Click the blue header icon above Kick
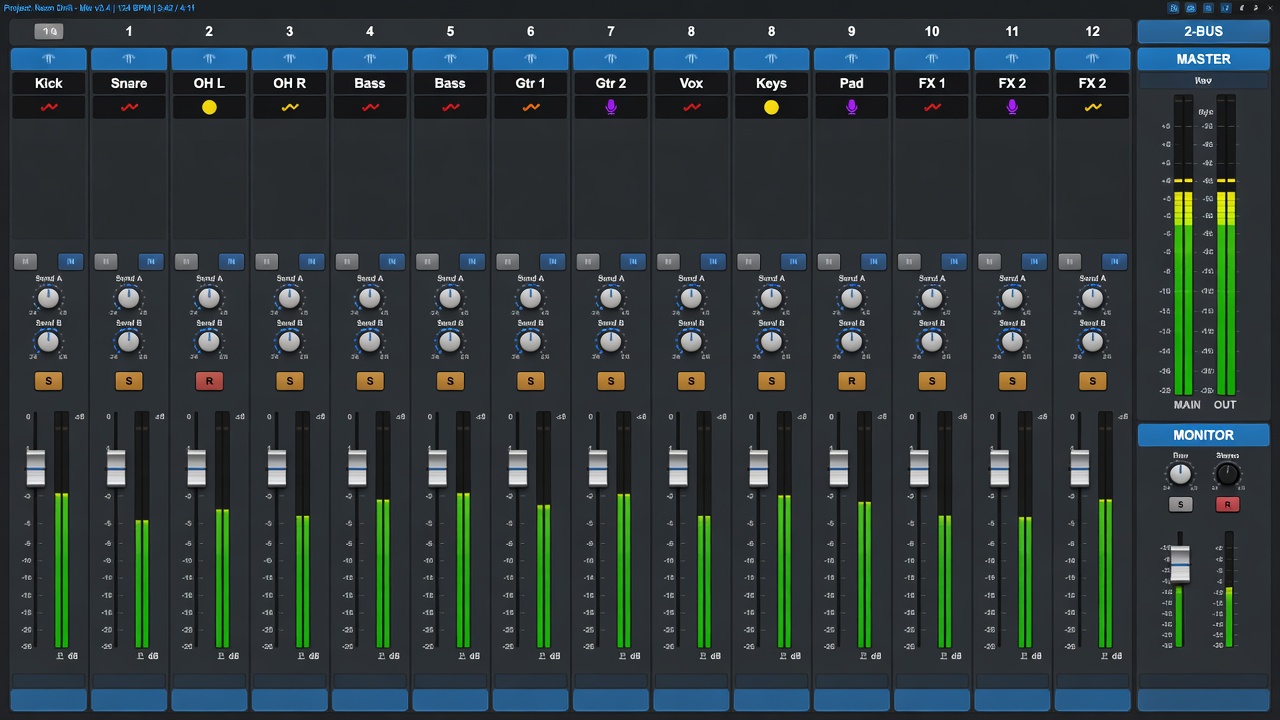Image resolution: width=1280 pixels, height=720 pixels. coord(48,59)
